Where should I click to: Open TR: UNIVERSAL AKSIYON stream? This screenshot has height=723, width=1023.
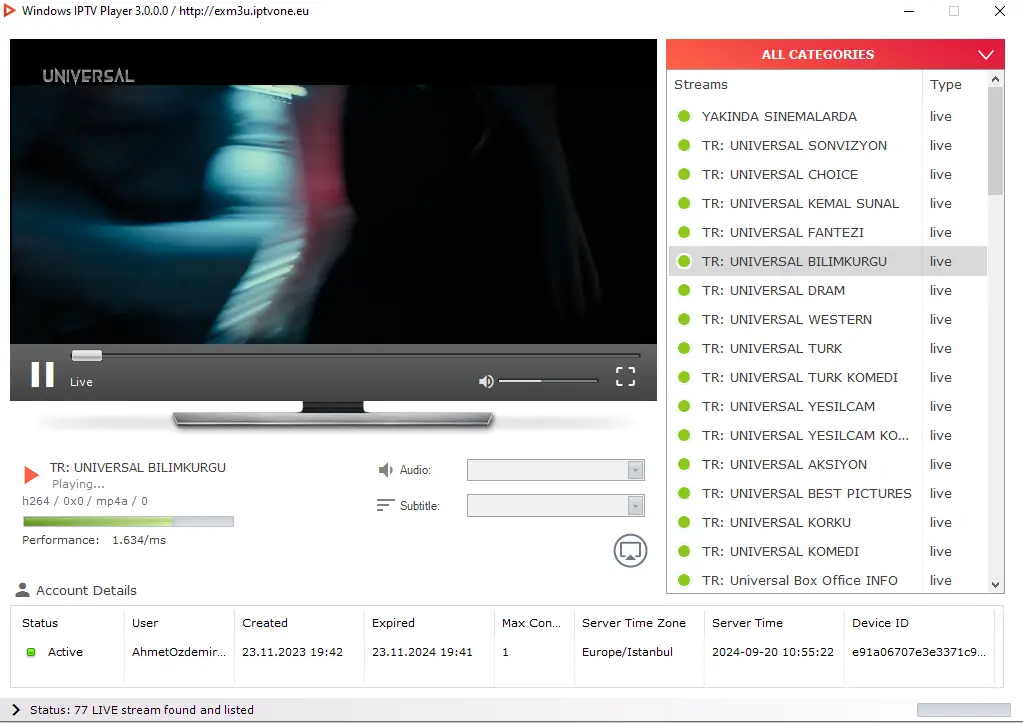(827, 464)
